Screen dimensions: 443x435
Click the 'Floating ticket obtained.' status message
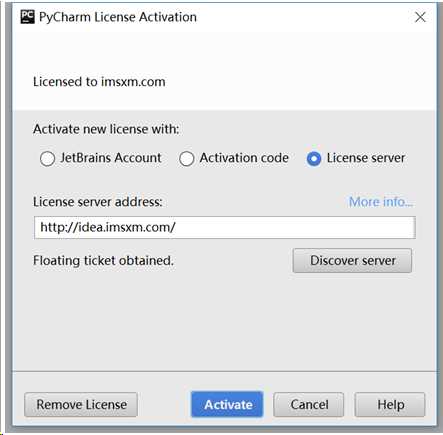103,261
